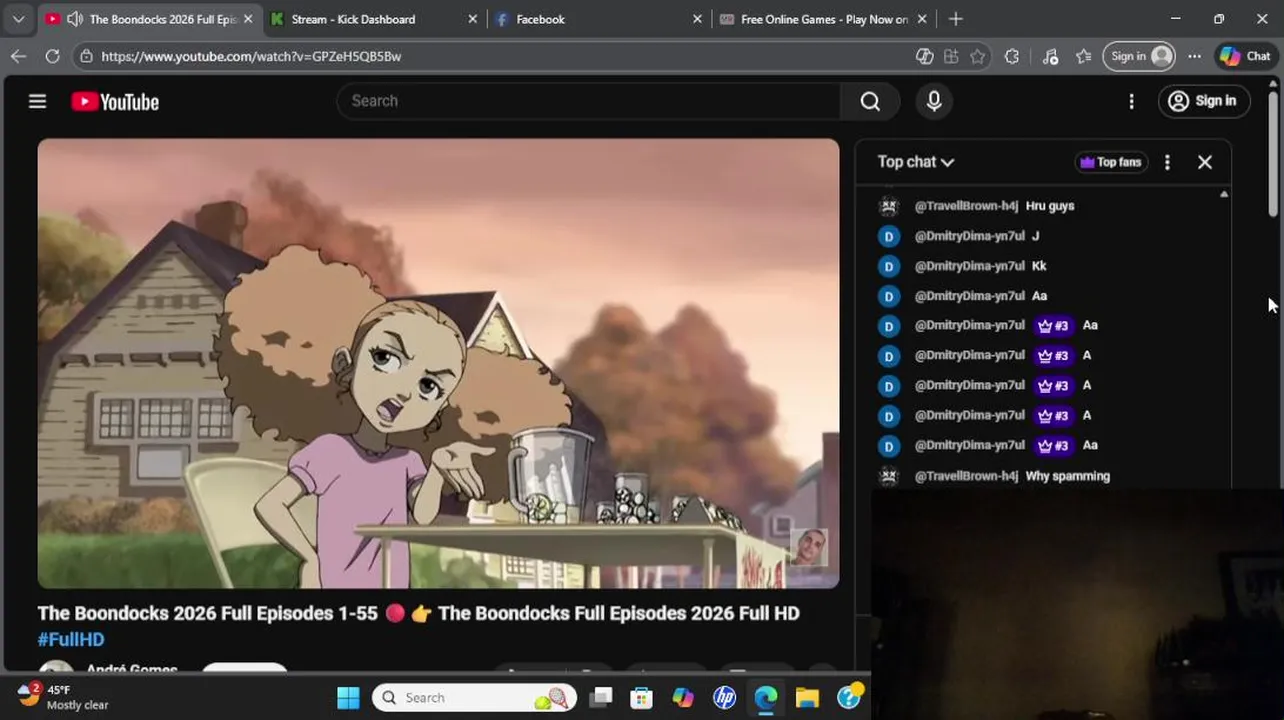This screenshot has height=720, width=1284.
Task: Focus the YouTube search box
Action: click(590, 101)
